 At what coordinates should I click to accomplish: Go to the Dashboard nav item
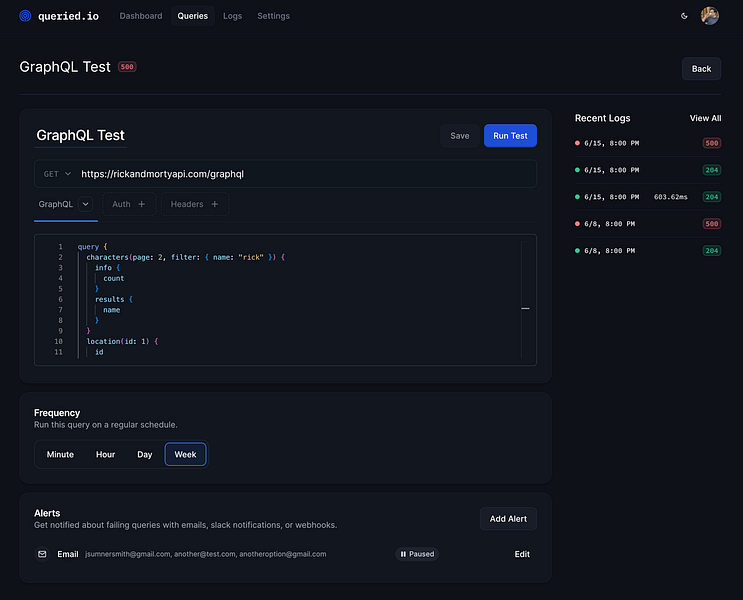point(141,16)
